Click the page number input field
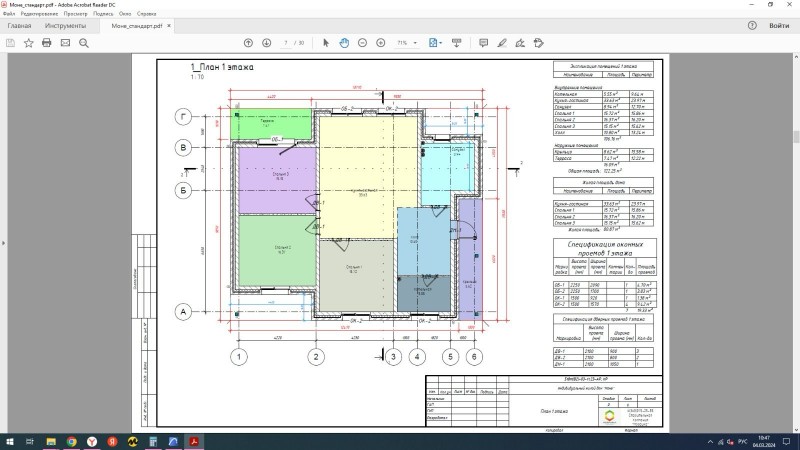Image resolution: width=800 pixels, height=450 pixels. coord(286,43)
